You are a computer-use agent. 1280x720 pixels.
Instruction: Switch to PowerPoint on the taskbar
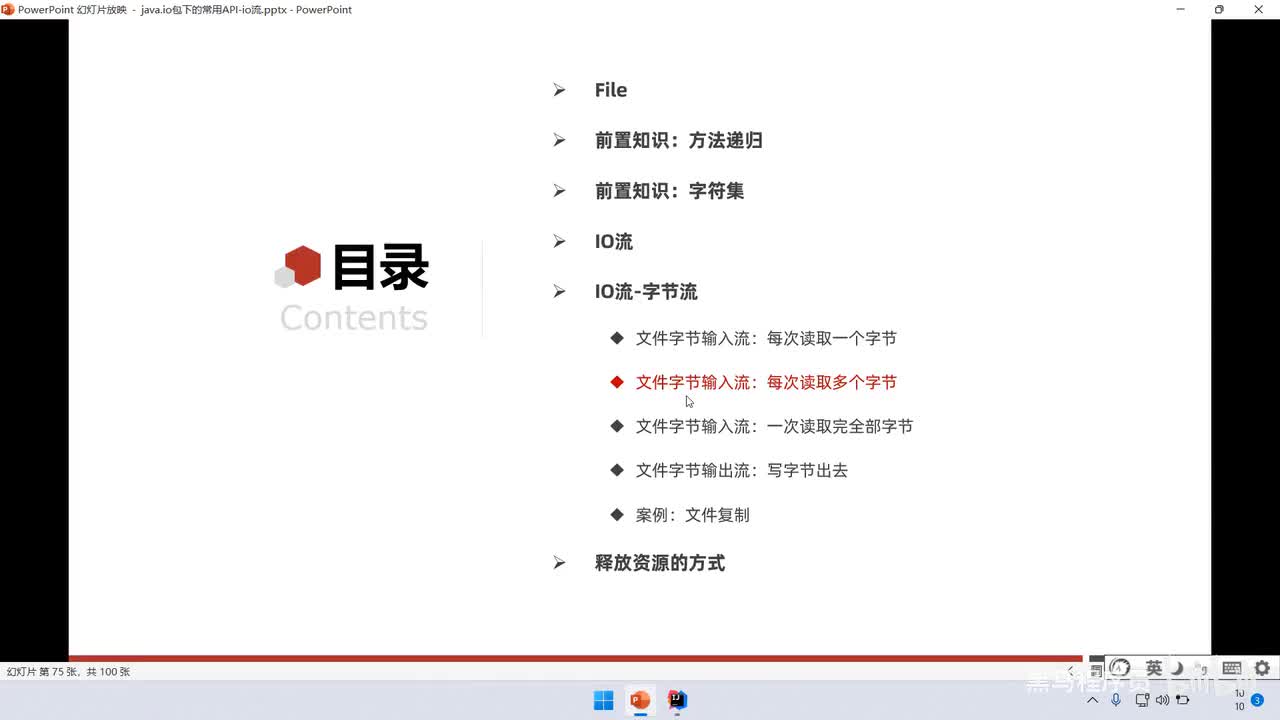click(640, 700)
